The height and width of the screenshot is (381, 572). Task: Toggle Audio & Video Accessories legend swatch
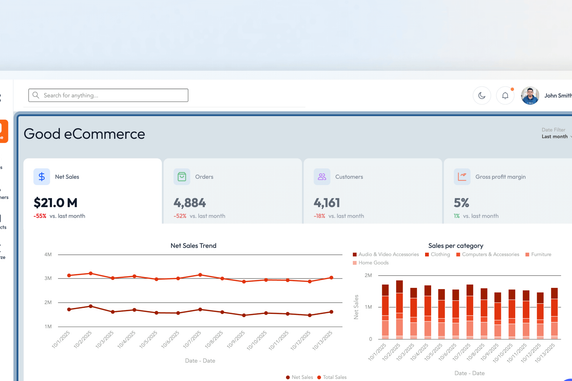[x=355, y=254]
